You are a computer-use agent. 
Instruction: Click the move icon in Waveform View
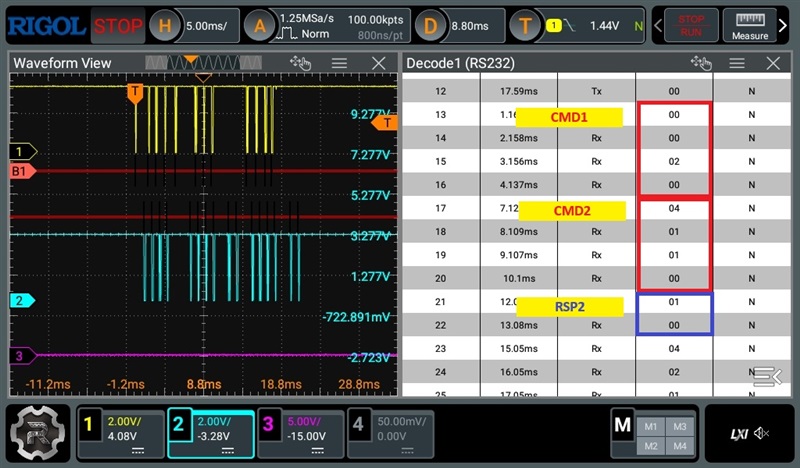[301, 63]
